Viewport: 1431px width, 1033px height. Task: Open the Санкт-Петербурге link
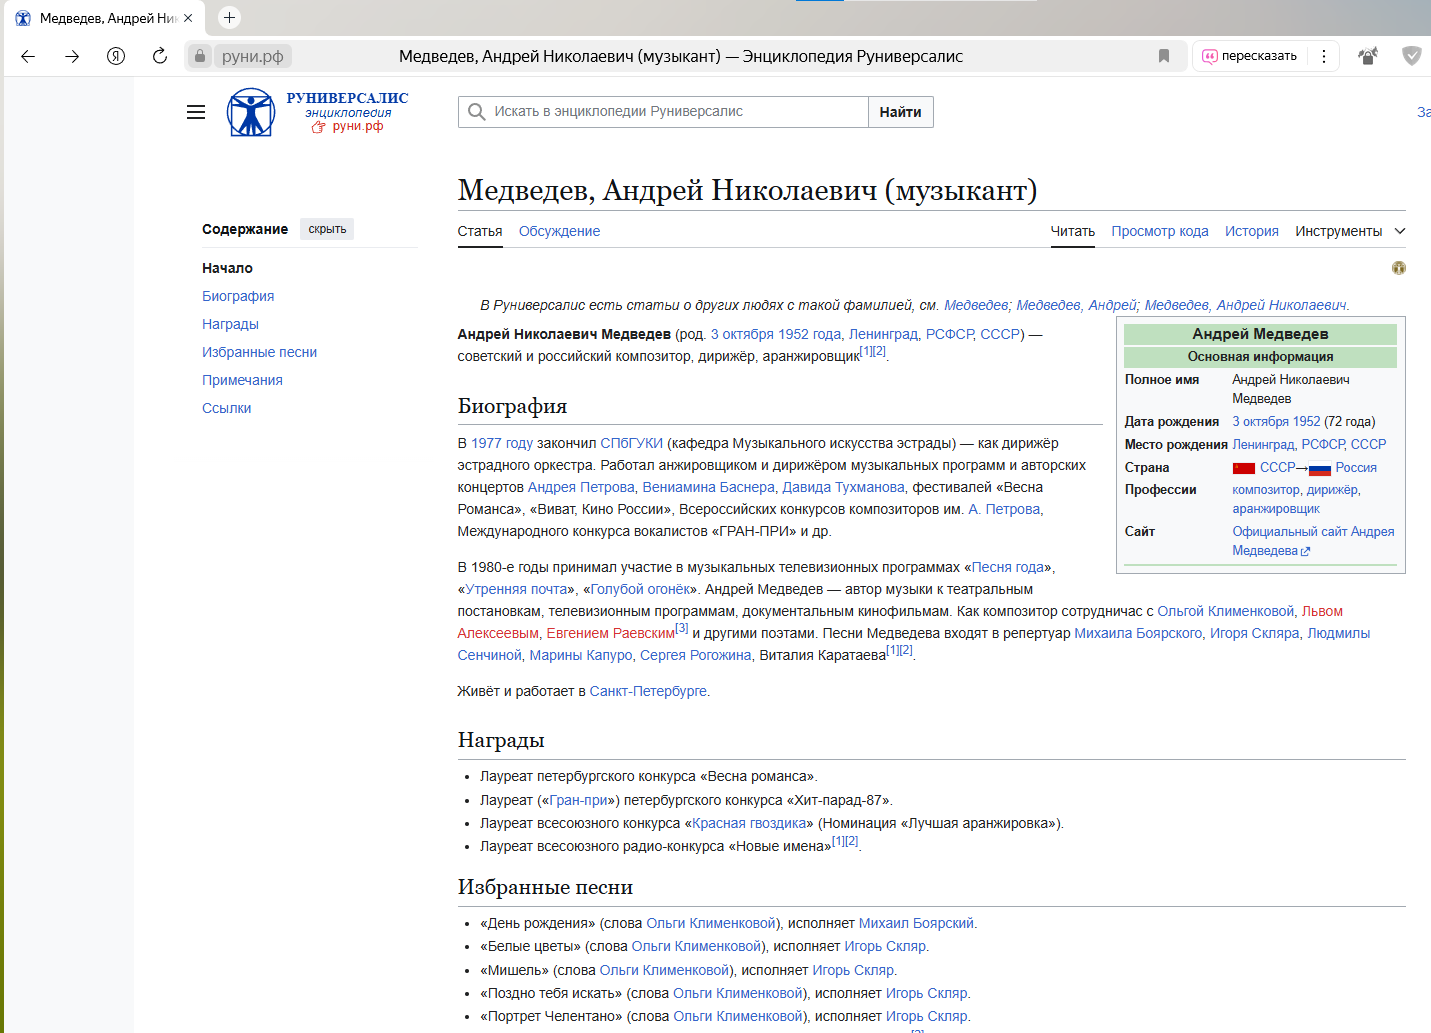click(648, 691)
